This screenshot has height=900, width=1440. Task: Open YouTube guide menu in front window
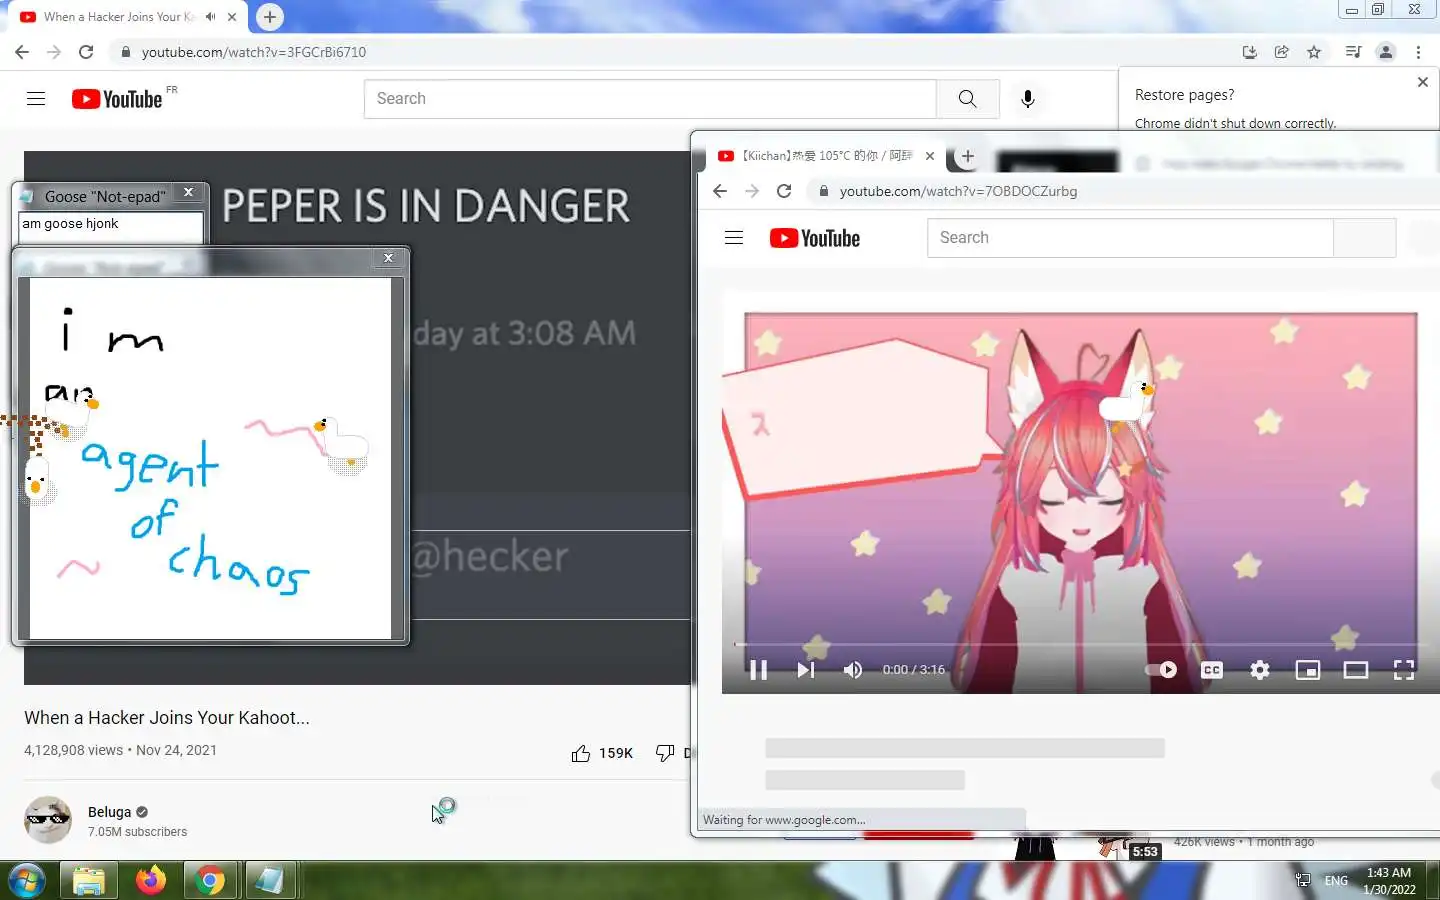[734, 238]
